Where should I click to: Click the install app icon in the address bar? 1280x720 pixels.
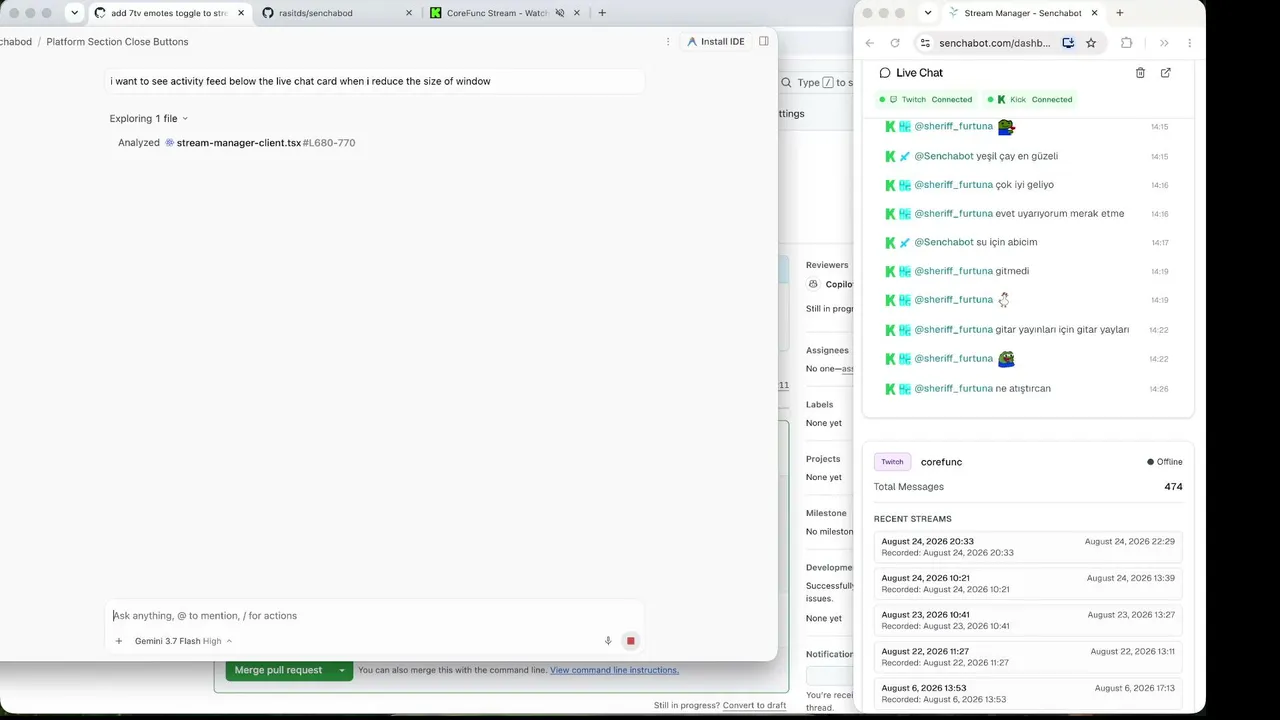[1068, 43]
